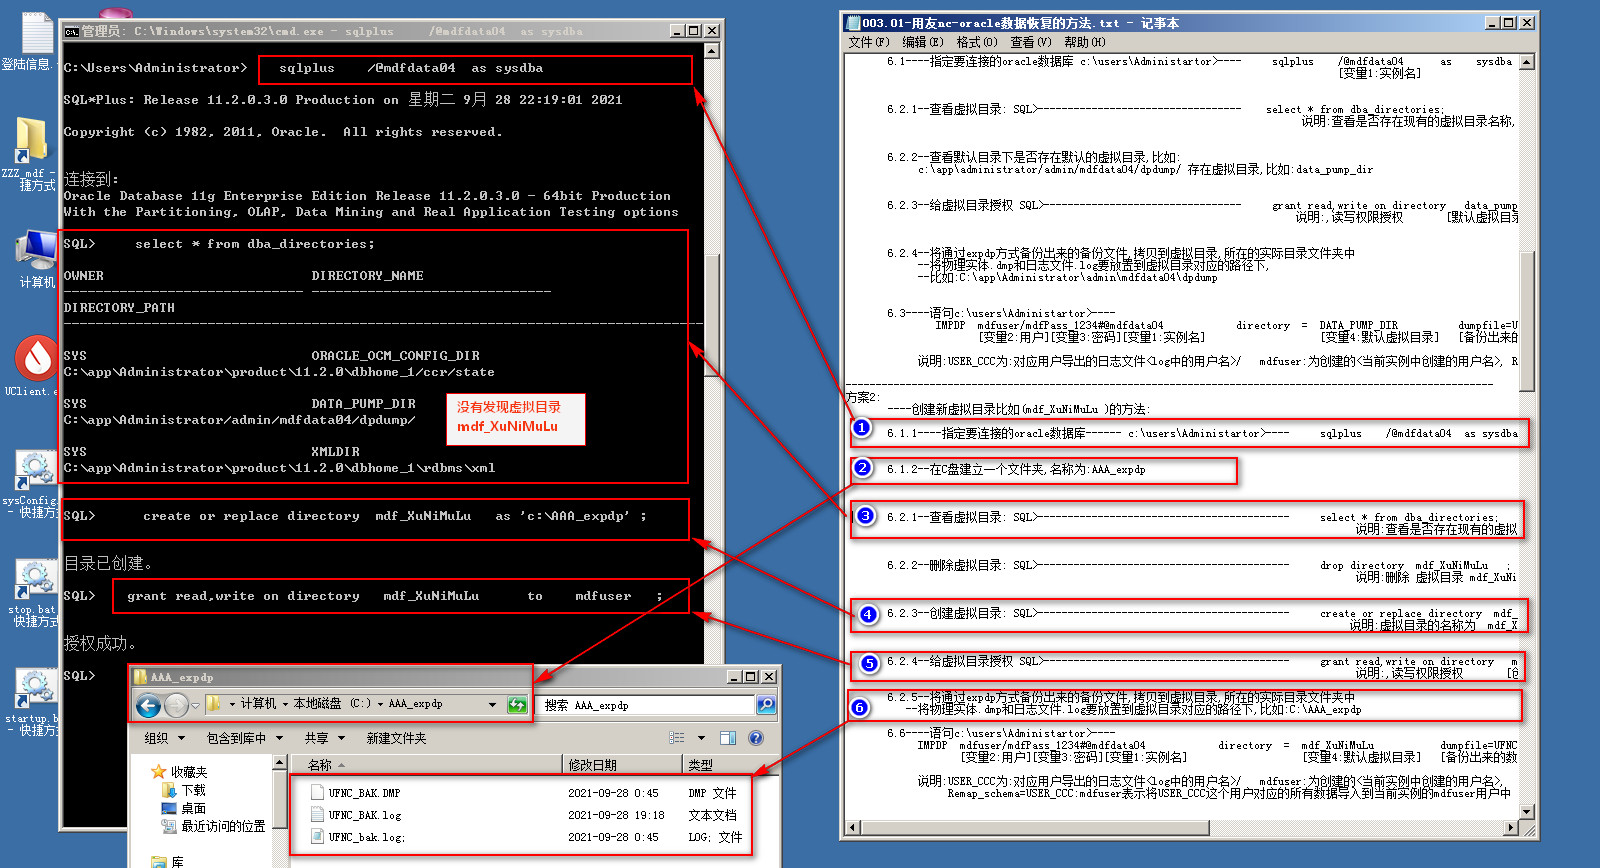This screenshot has height=868, width=1600.
Task: Expand the 包含到库中 dropdown
Action: coord(245,738)
